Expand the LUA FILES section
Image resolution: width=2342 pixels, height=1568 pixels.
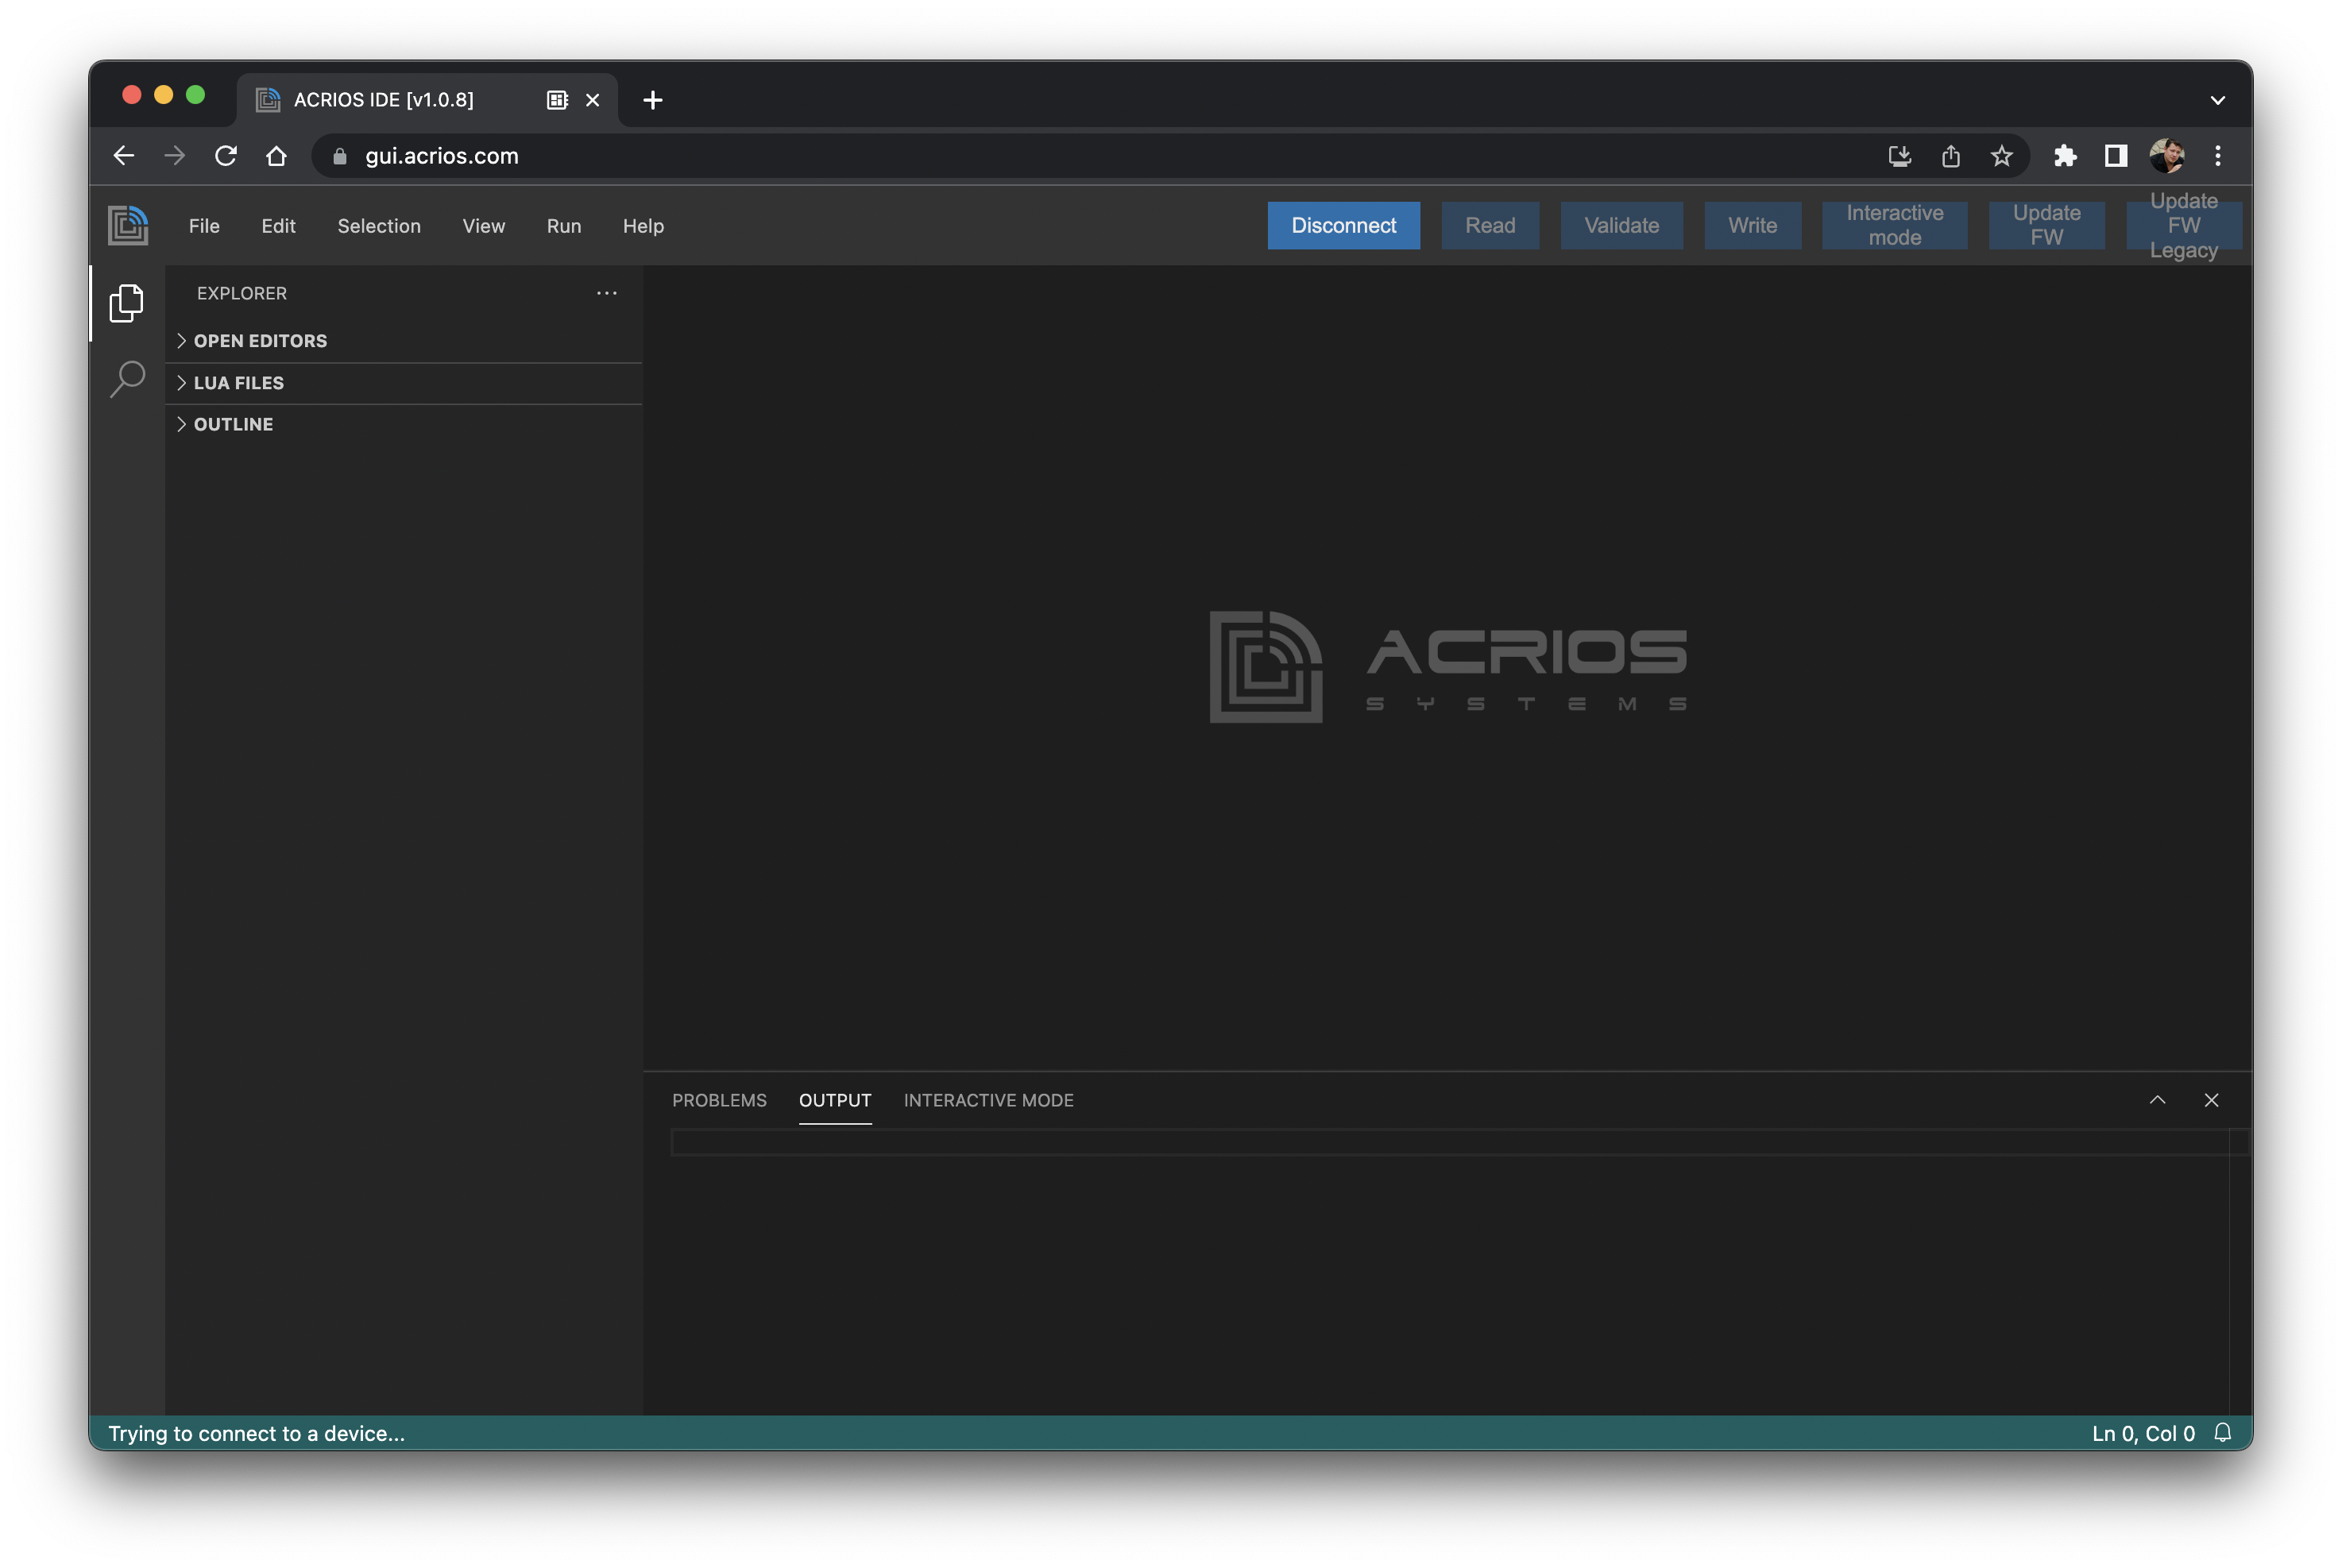coord(404,383)
